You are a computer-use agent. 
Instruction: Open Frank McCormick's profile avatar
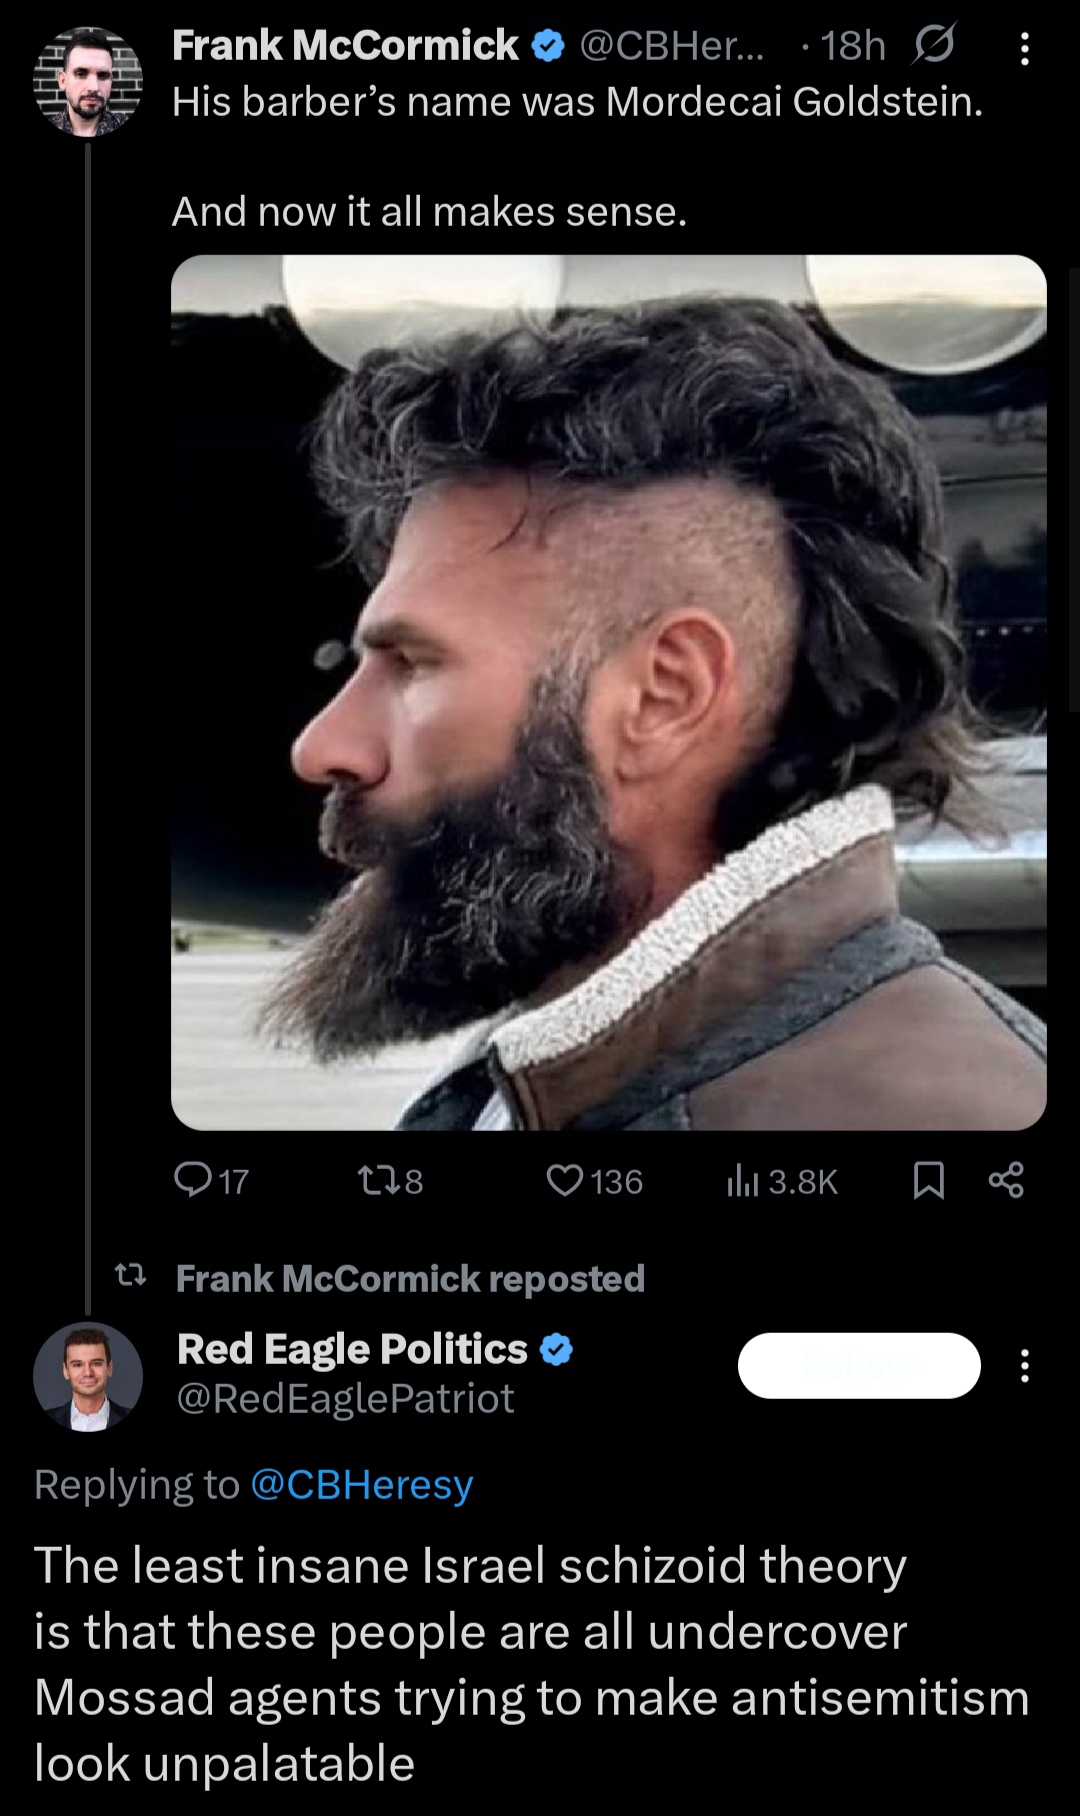[88, 82]
